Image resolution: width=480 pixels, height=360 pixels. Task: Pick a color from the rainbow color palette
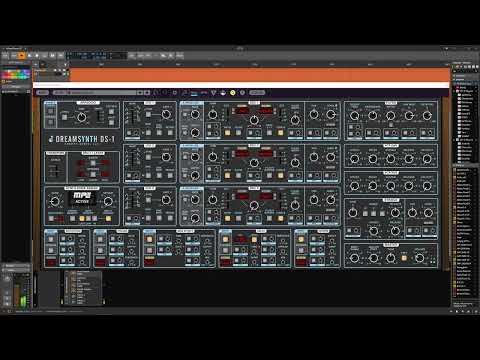[16, 74]
